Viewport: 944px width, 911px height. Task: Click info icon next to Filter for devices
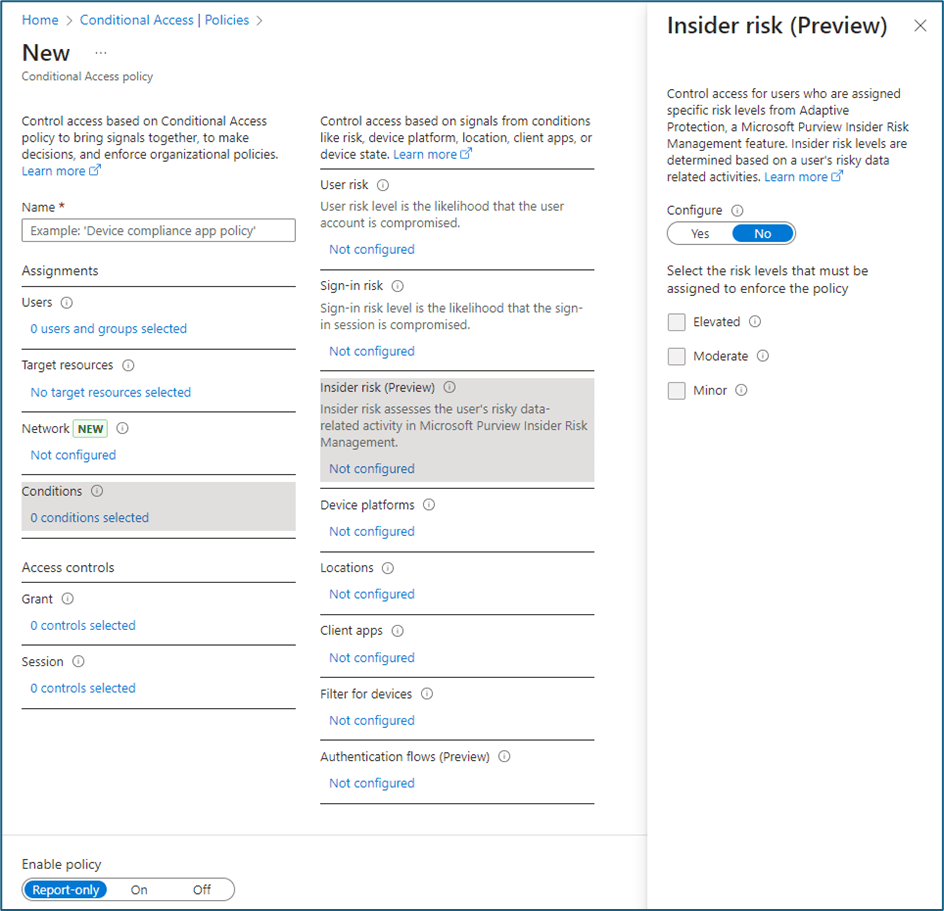[x=427, y=694]
